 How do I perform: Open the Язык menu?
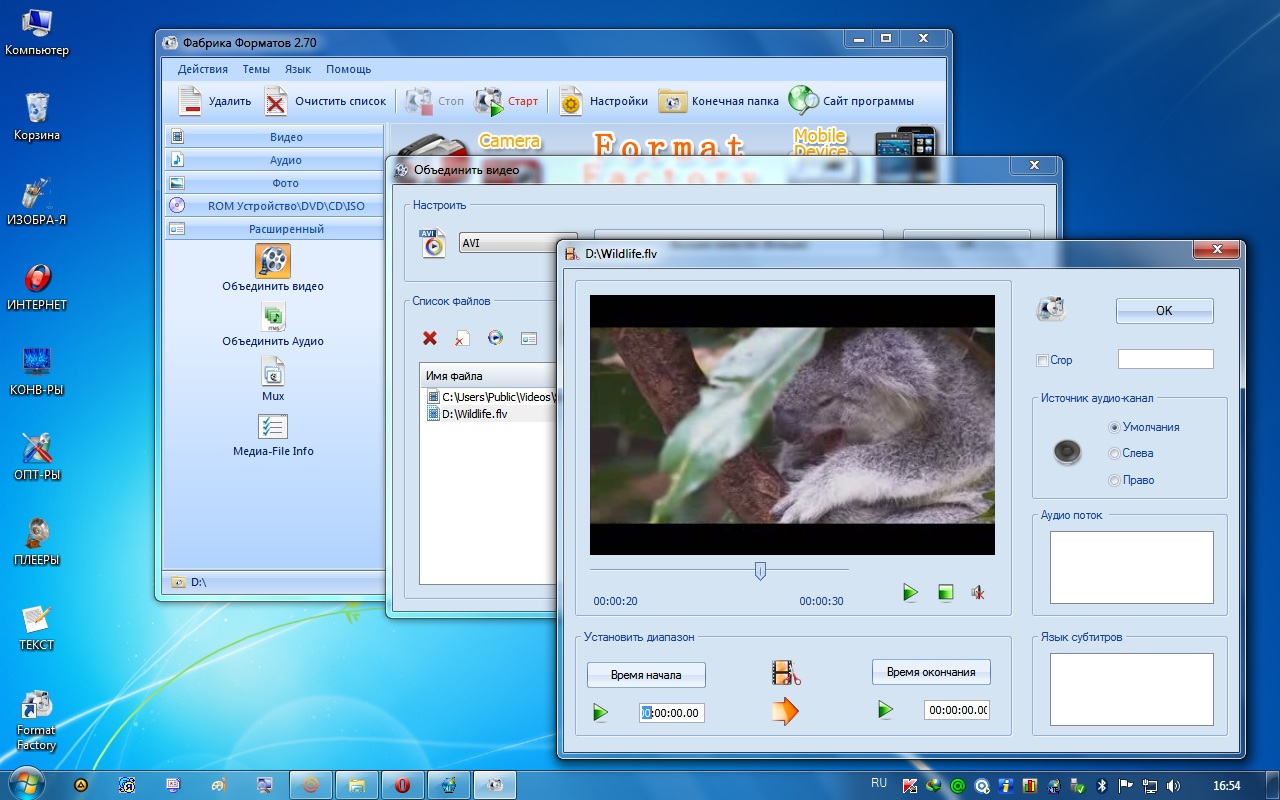[298, 69]
